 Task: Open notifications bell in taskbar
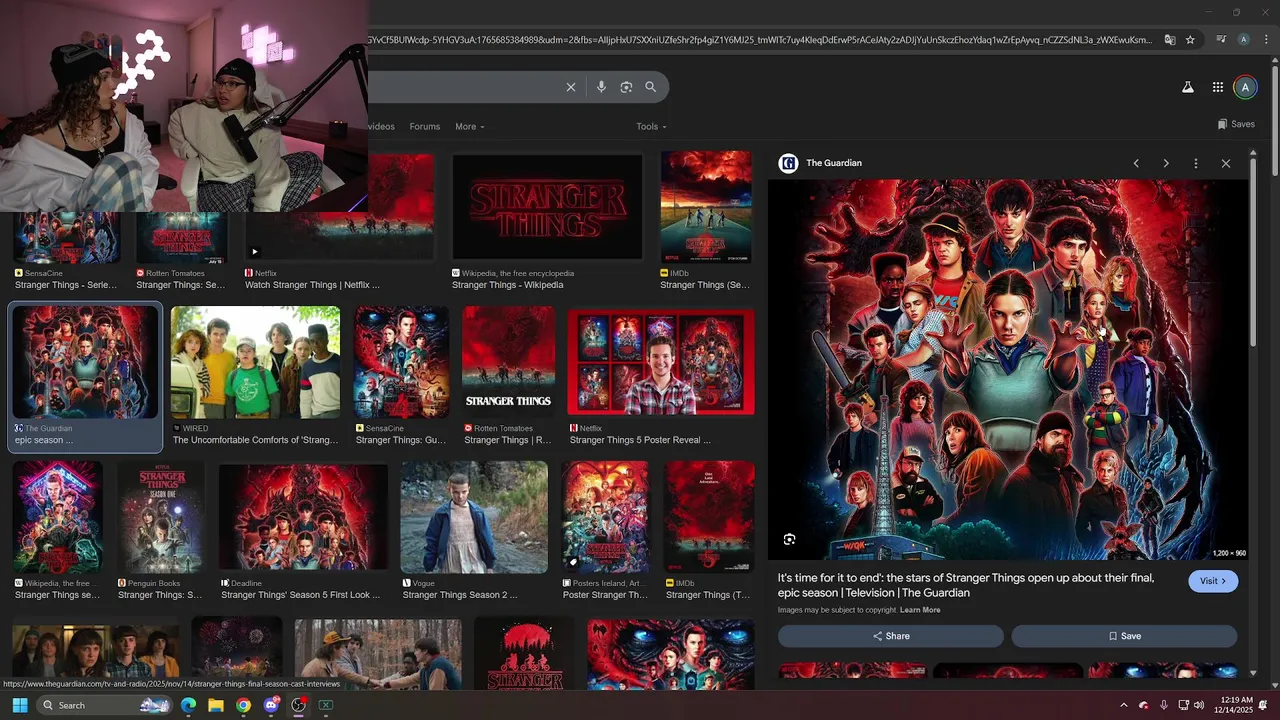(1263, 705)
